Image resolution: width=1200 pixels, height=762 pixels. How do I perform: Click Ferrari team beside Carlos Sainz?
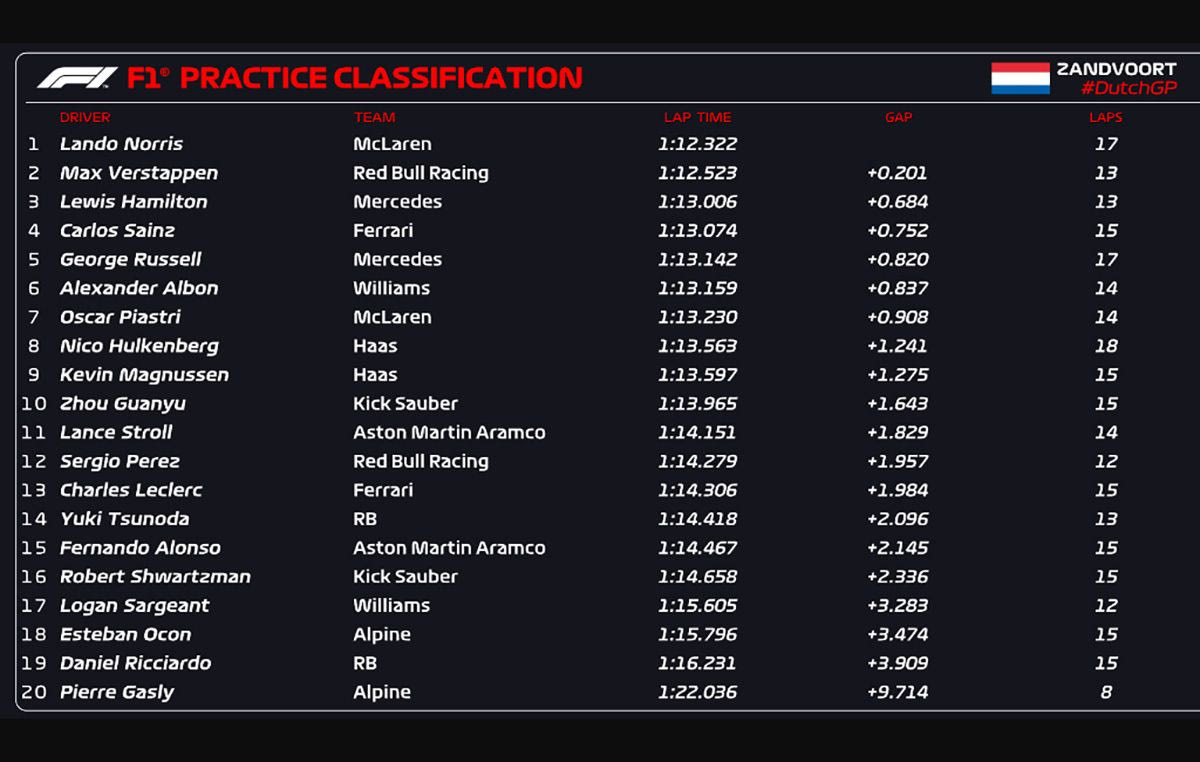coord(383,231)
